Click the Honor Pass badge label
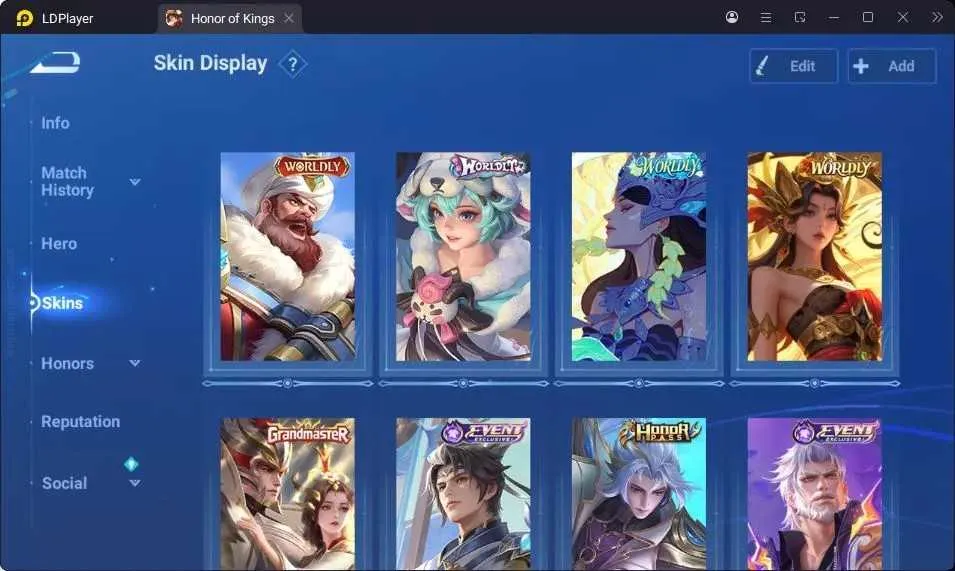 (660, 432)
